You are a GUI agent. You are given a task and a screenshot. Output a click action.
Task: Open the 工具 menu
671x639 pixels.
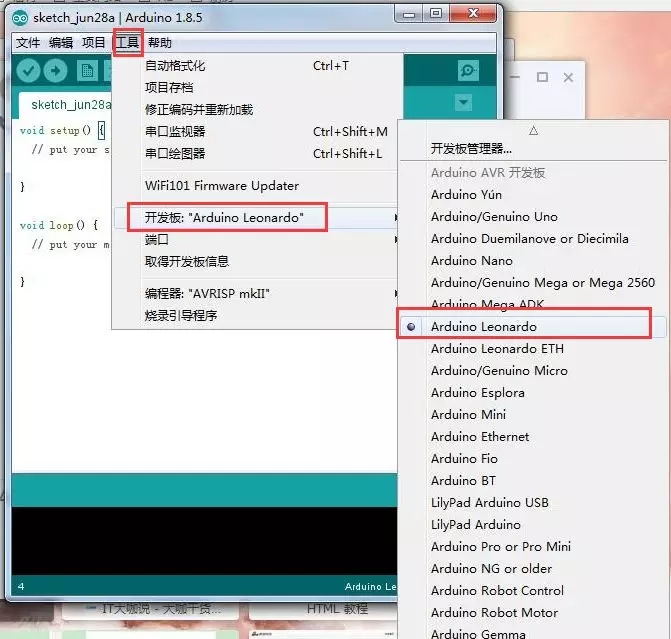click(128, 43)
